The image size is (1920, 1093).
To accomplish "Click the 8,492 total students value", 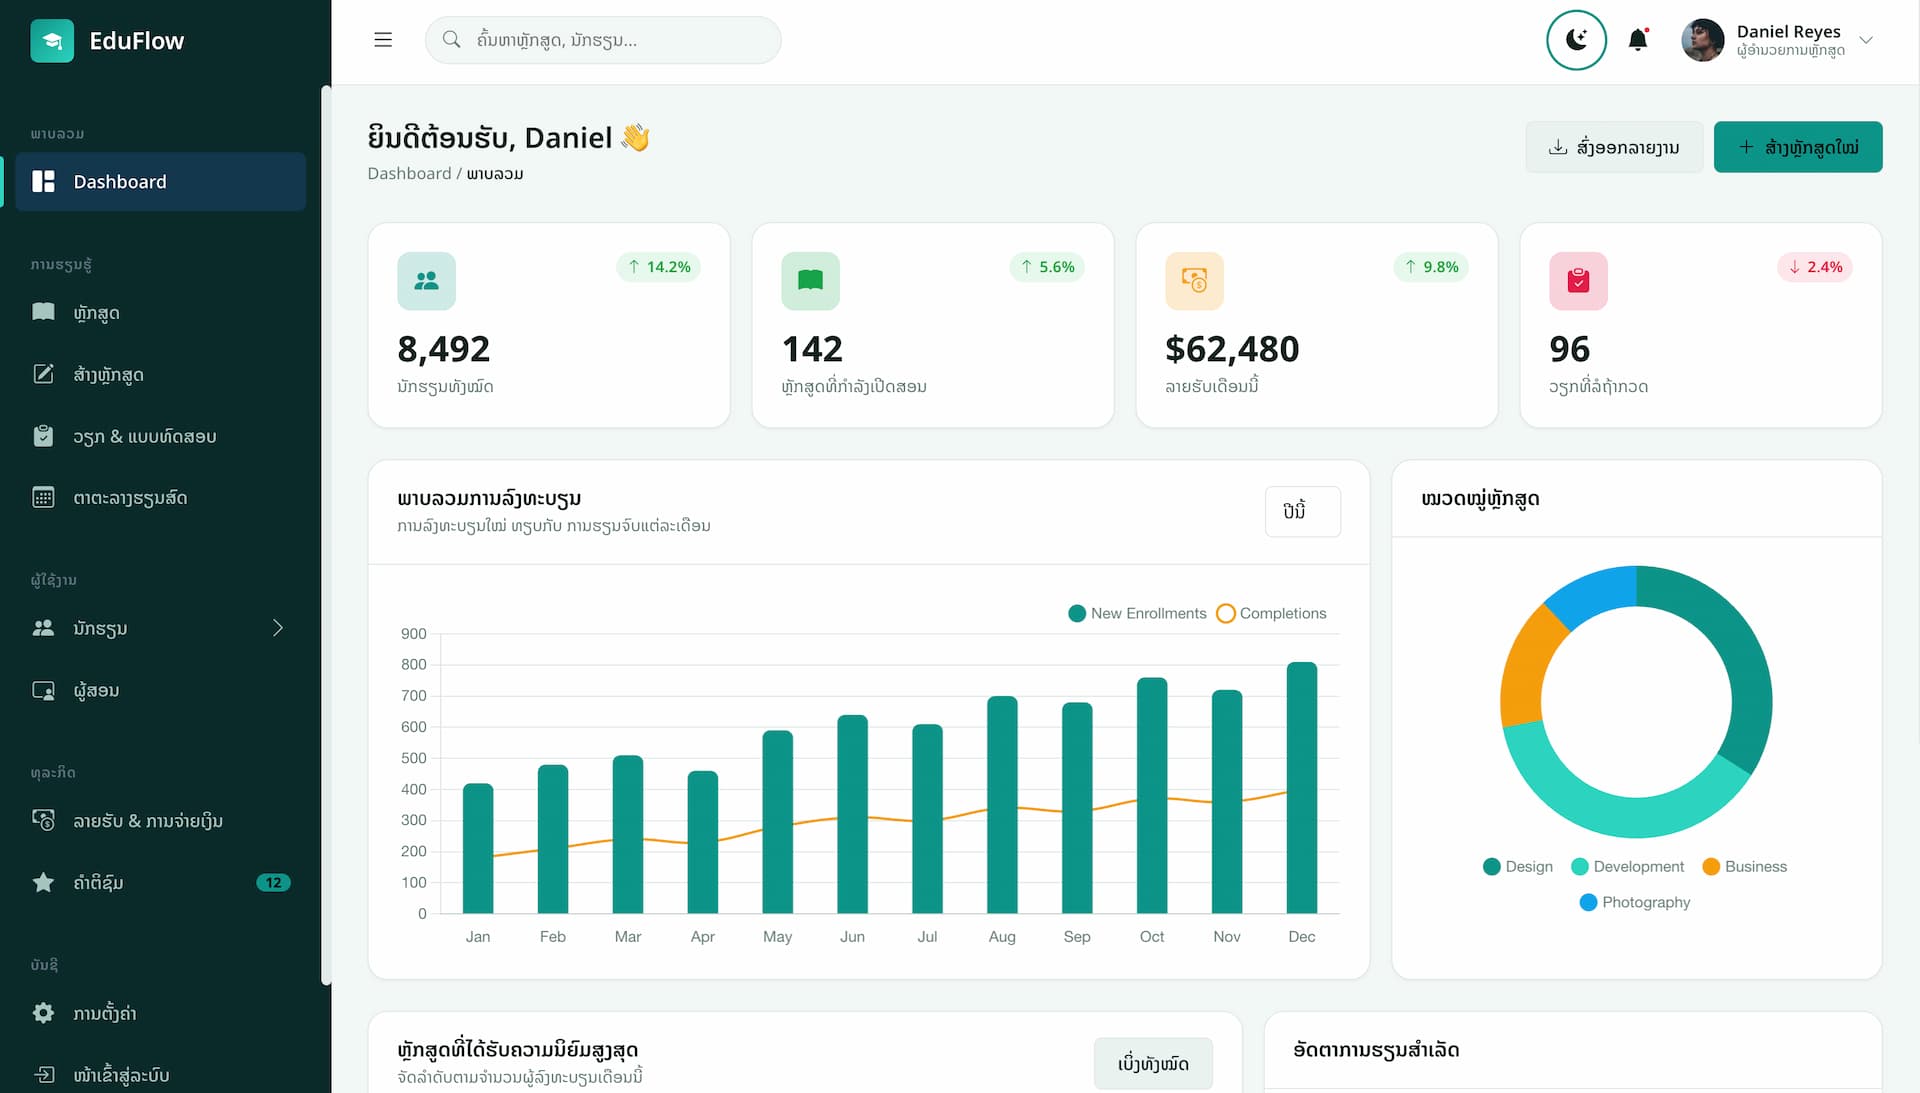I will point(443,349).
